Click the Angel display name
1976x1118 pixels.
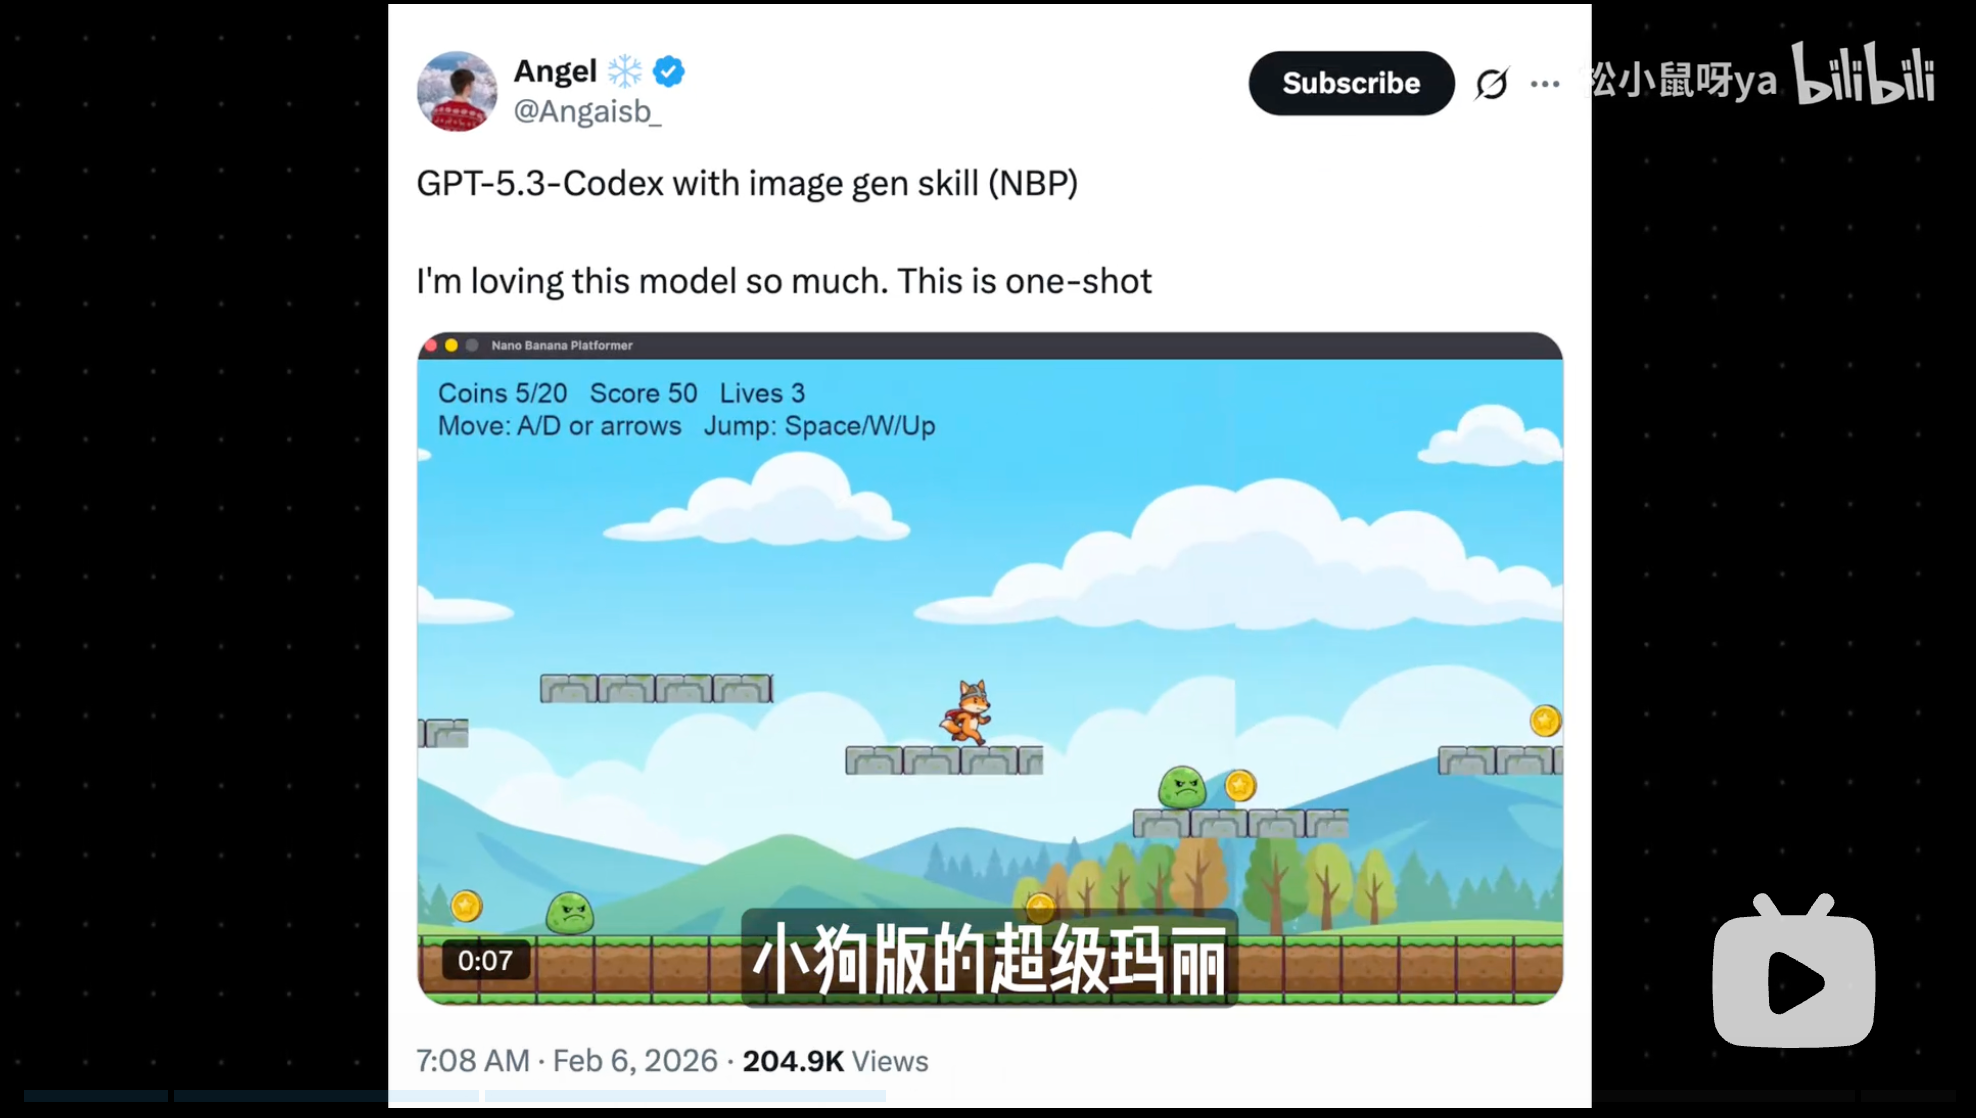point(555,71)
